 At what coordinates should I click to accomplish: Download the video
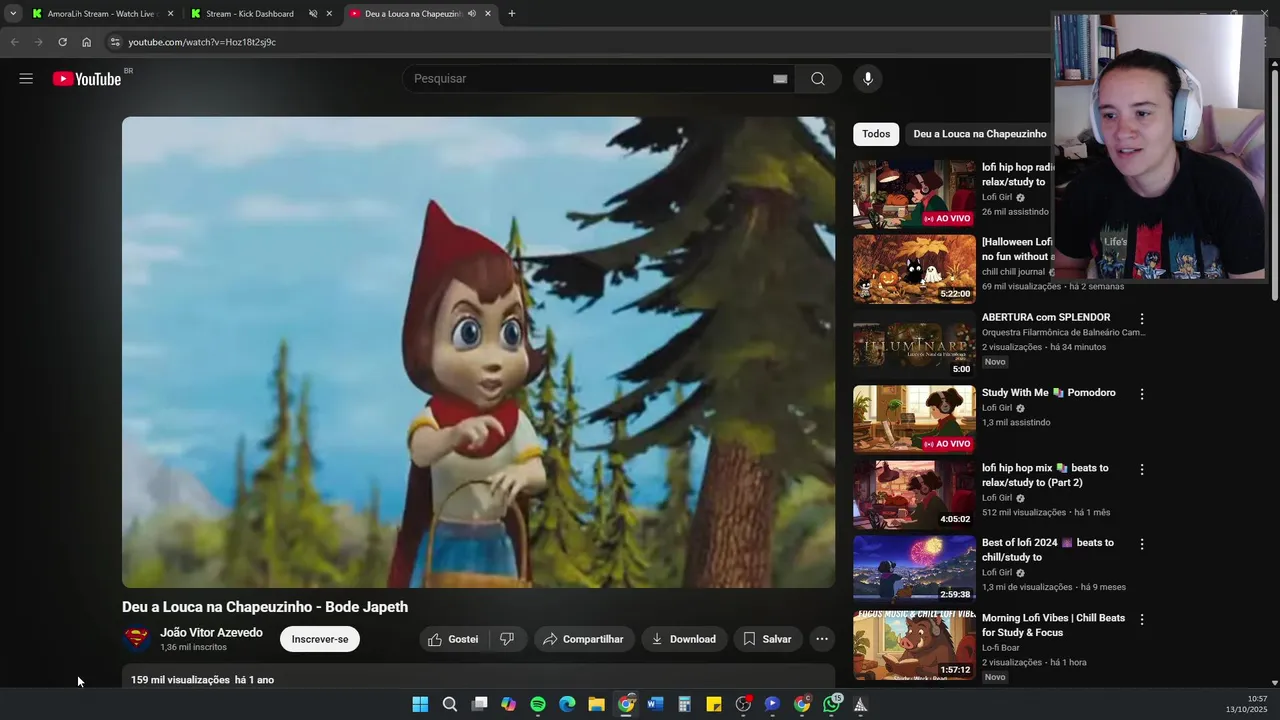pos(684,639)
